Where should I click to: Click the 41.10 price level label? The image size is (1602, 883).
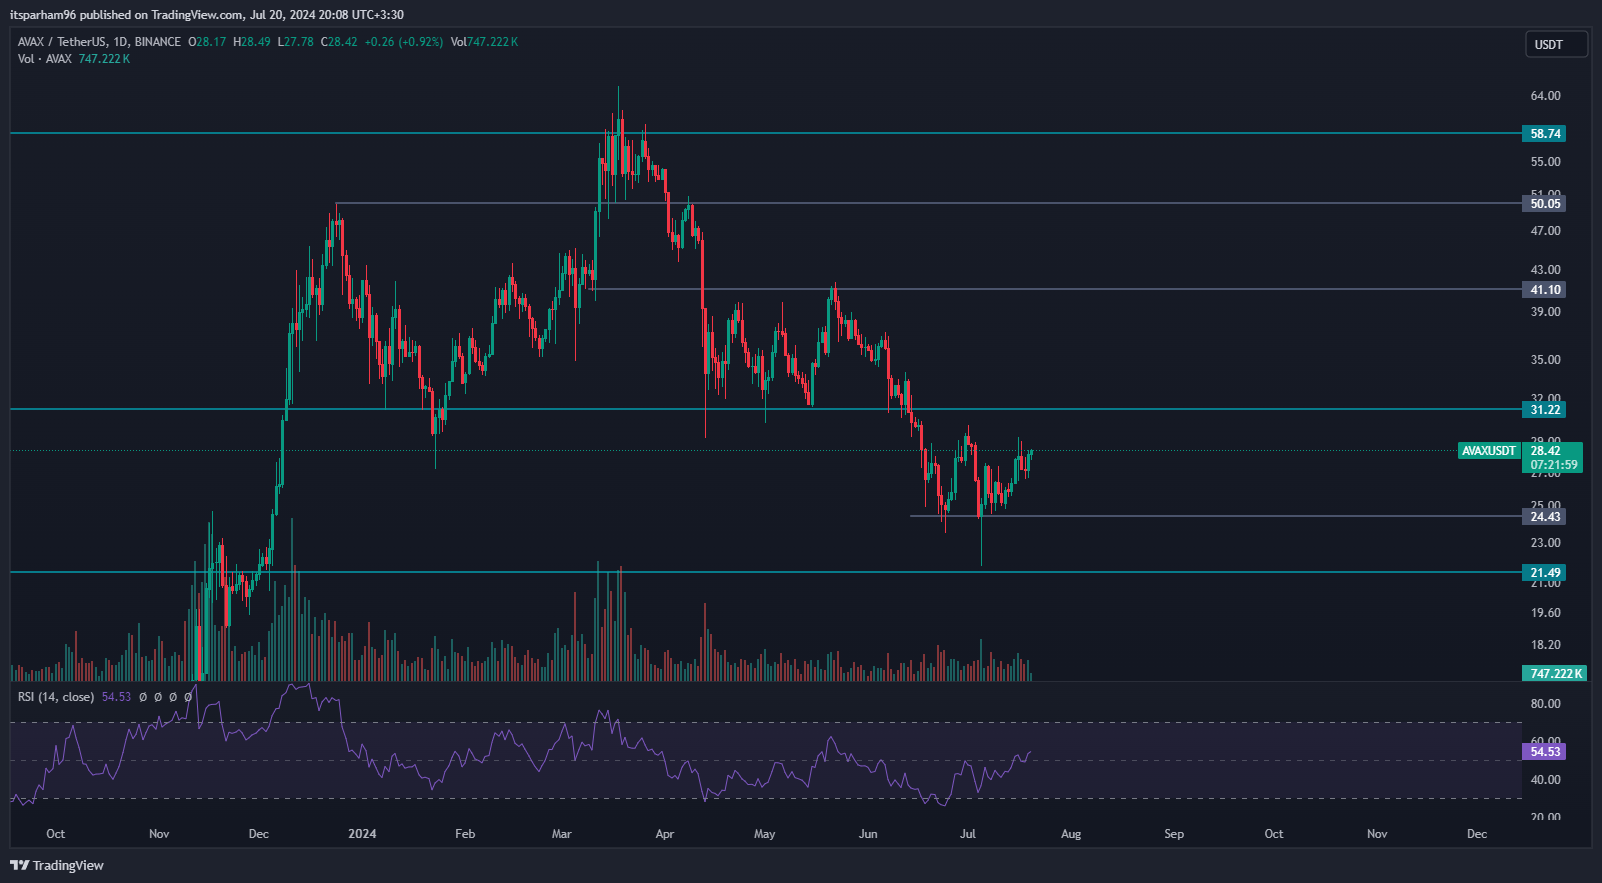tap(1544, 289)
